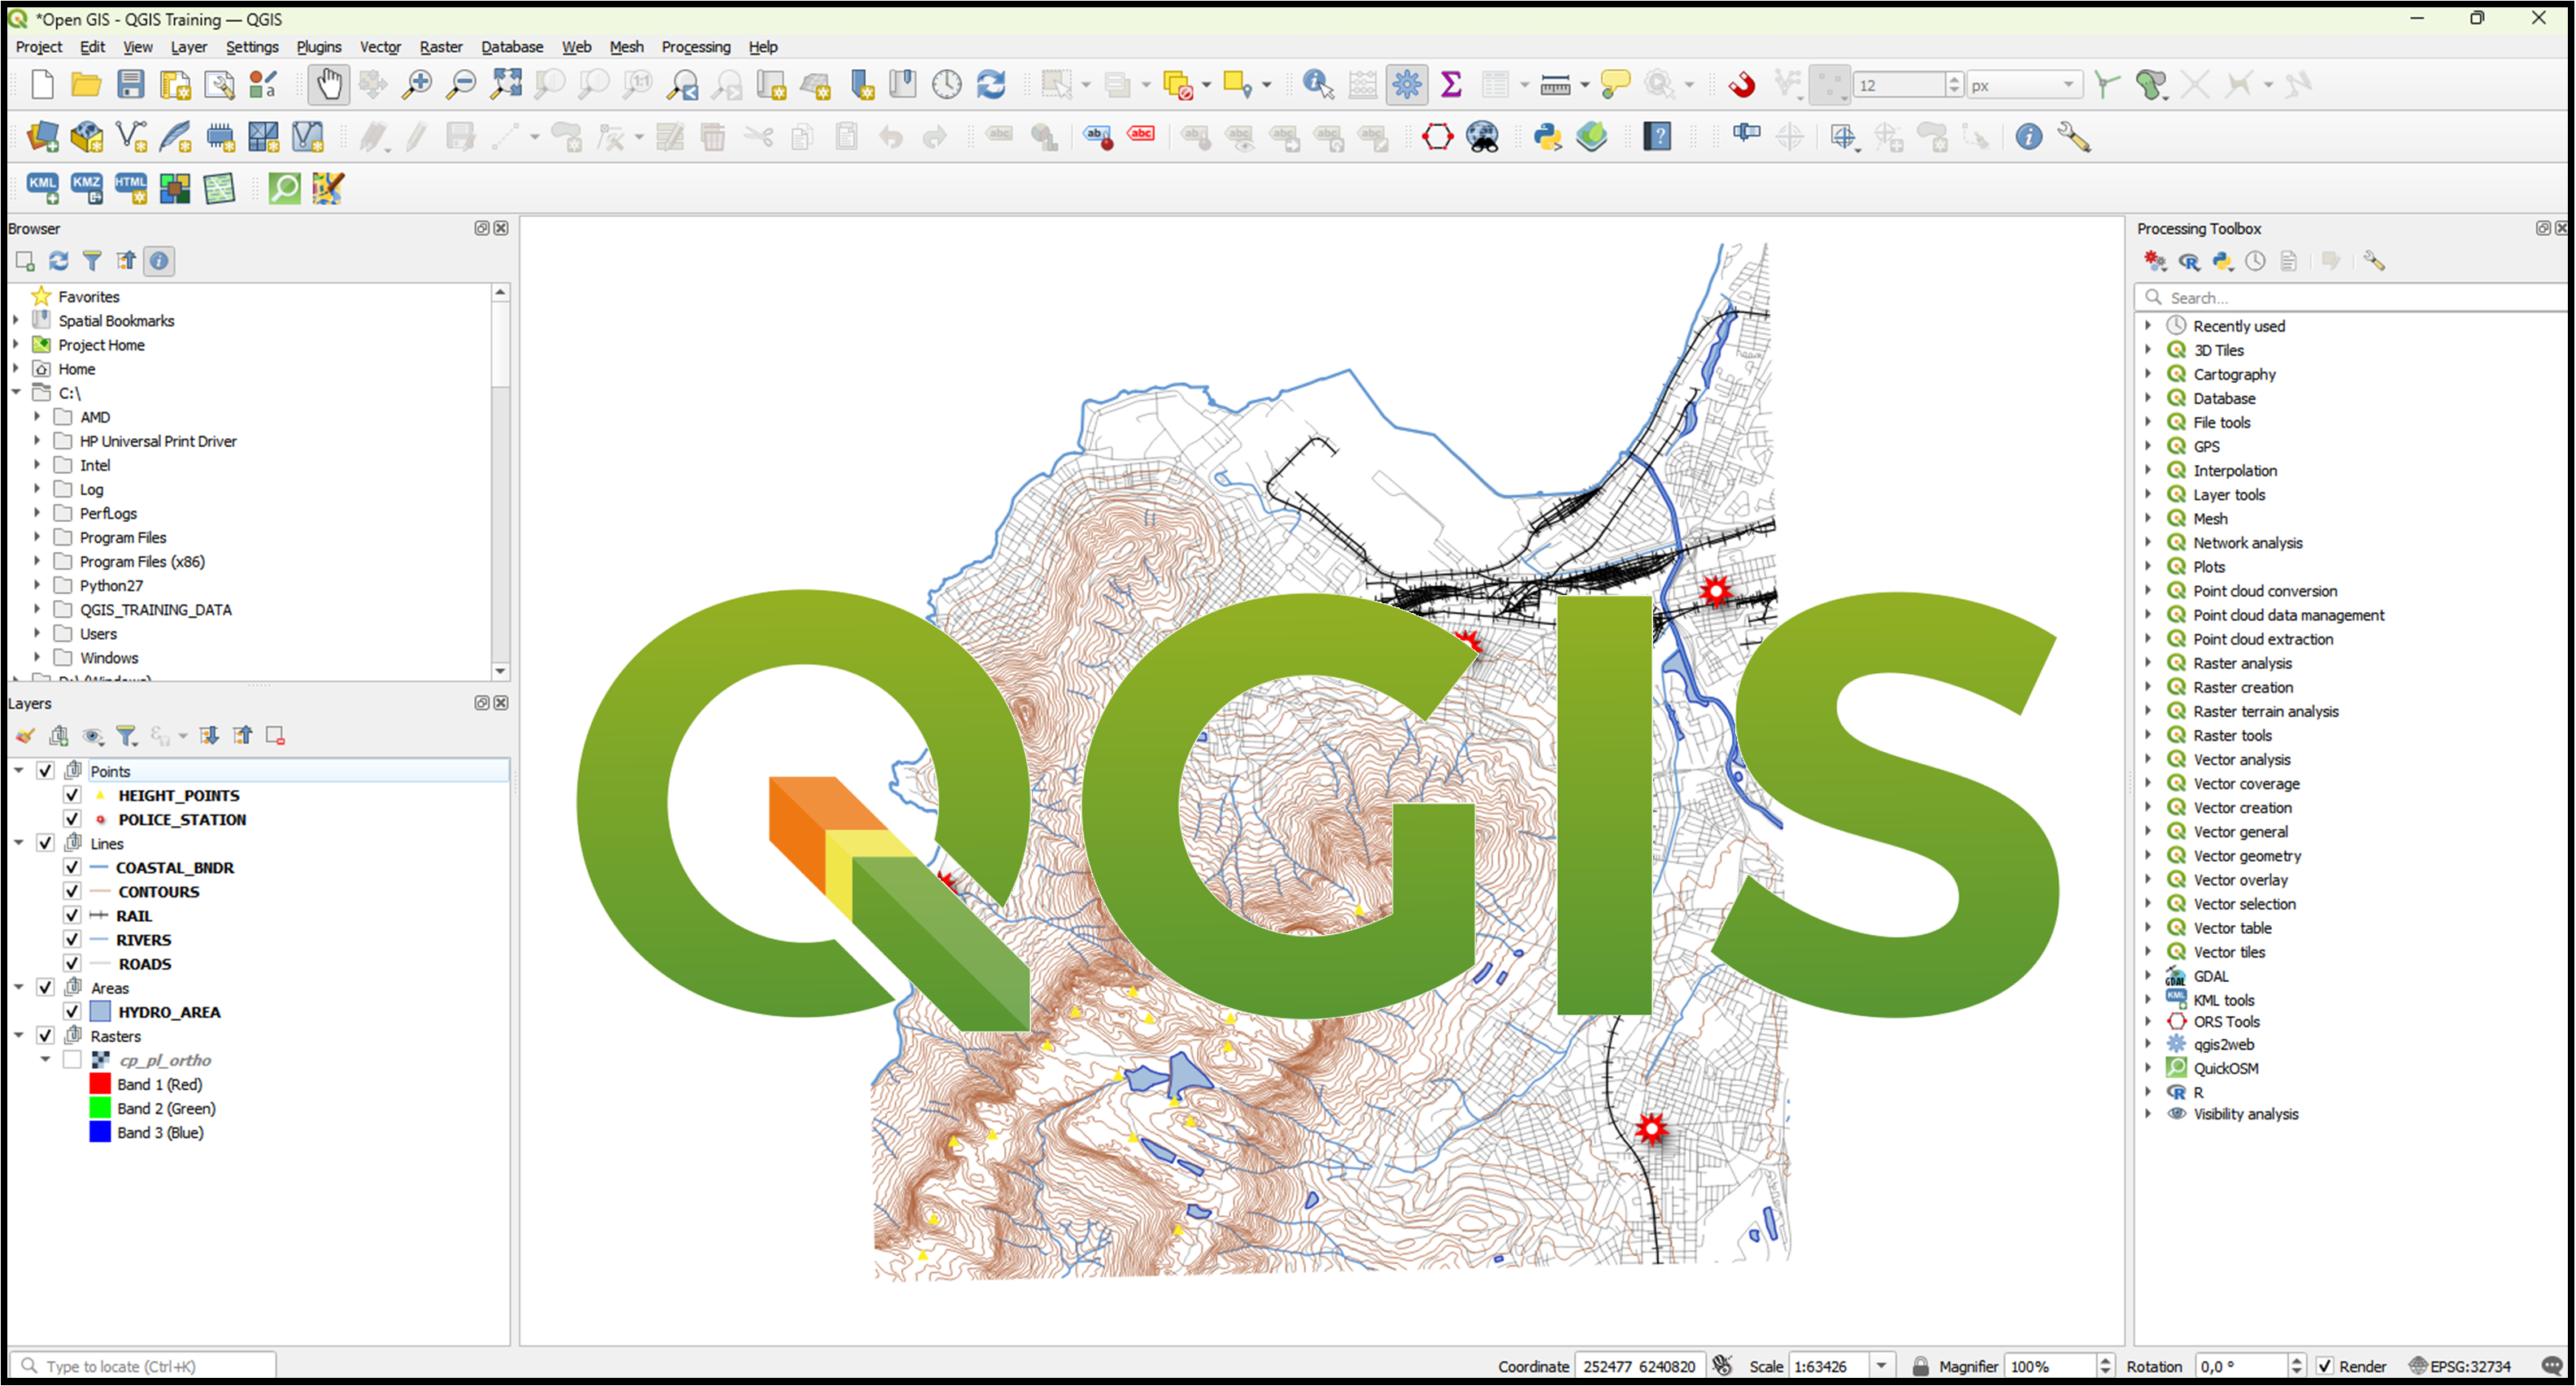Click the Type to locate search field
The image size is (2576, 1386).
click(x=140, y=1365)
